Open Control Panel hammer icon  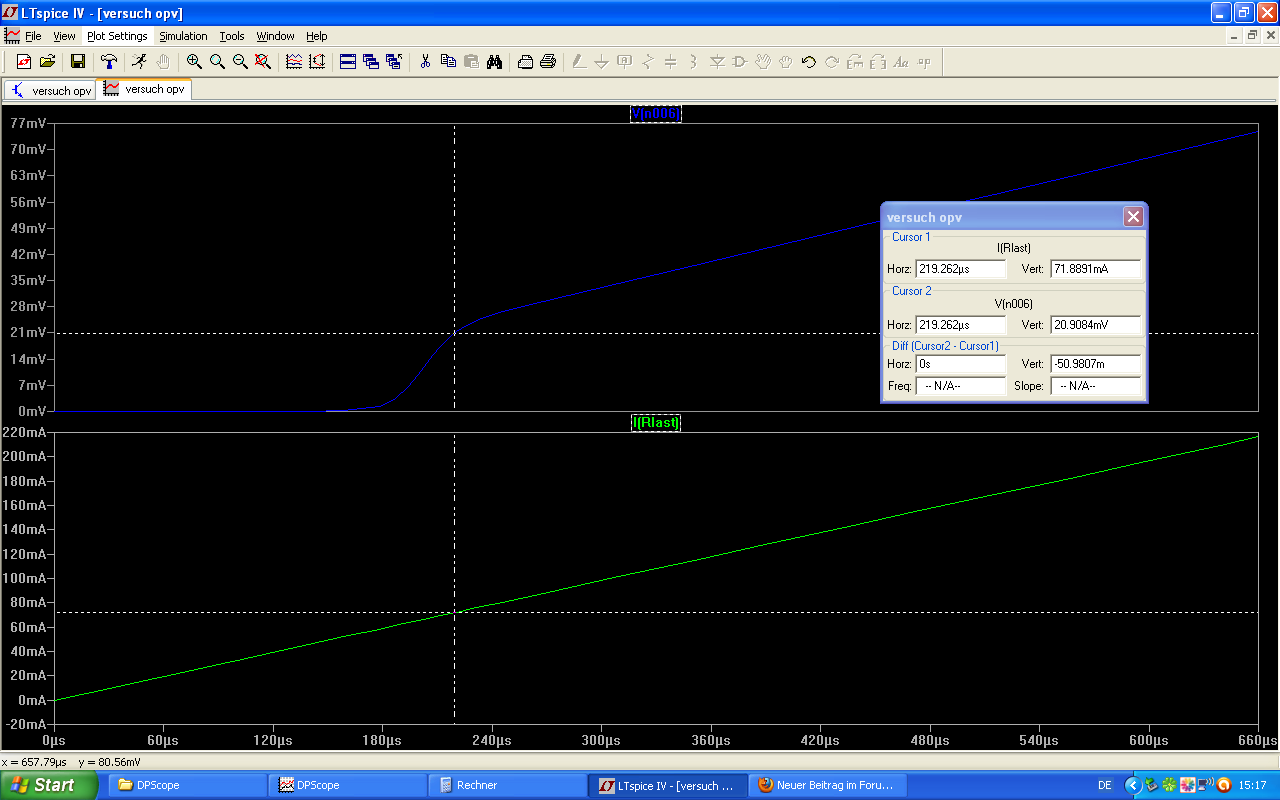109,62
